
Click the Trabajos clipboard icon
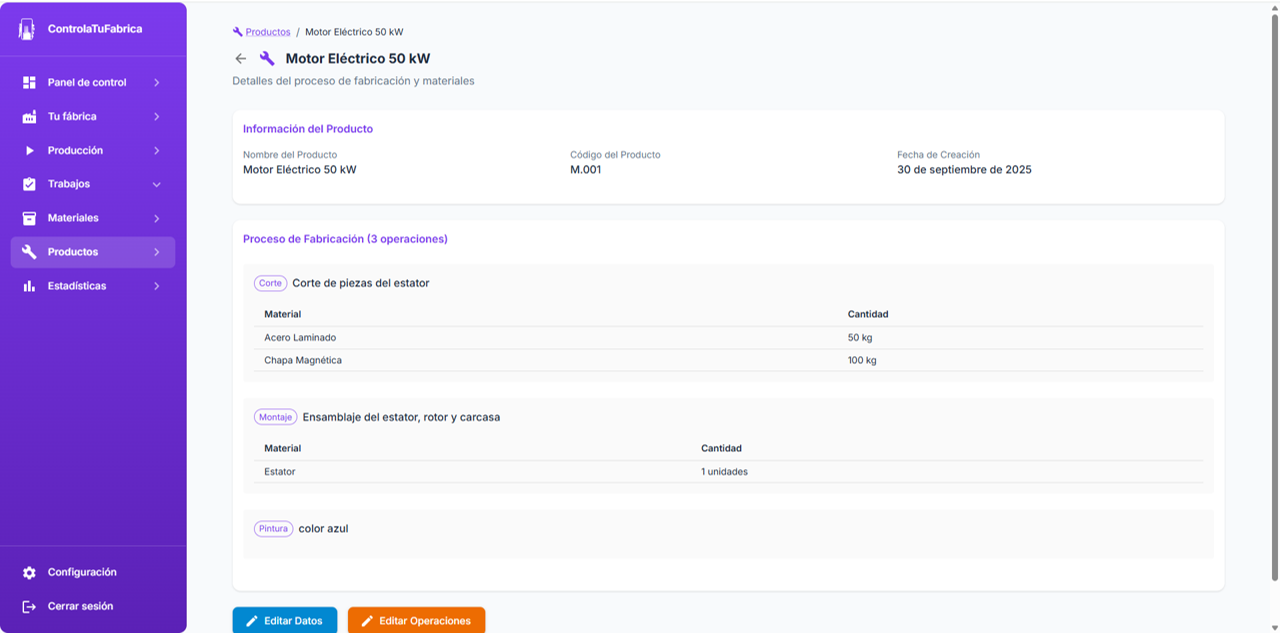29,185
